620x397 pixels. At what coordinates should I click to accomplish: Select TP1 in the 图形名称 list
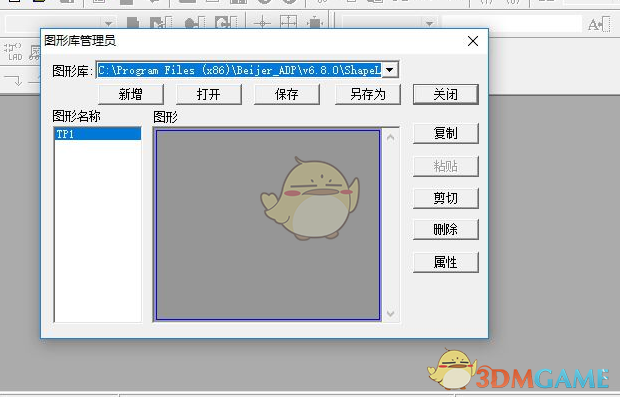(x=98, y=134)
